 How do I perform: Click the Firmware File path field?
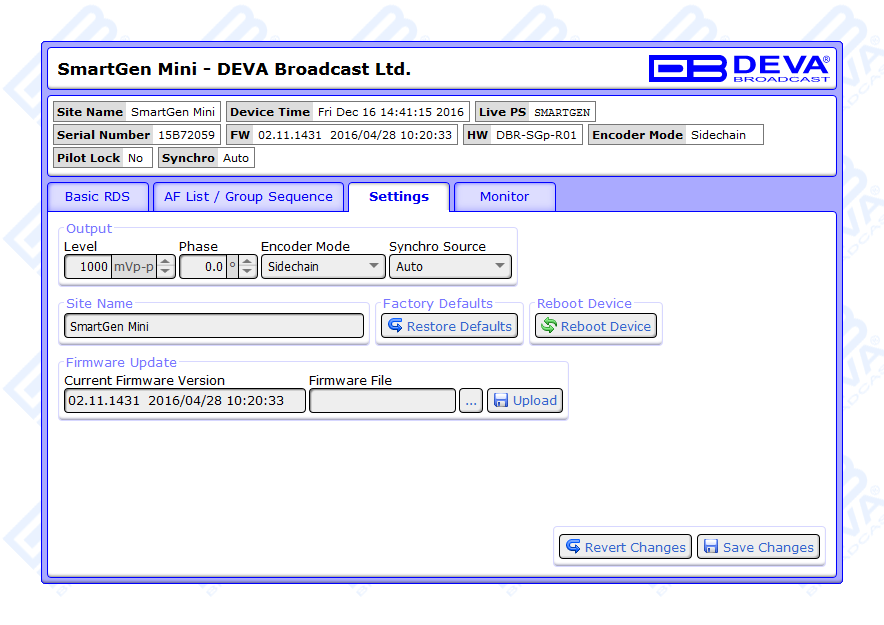pos(382,401)
